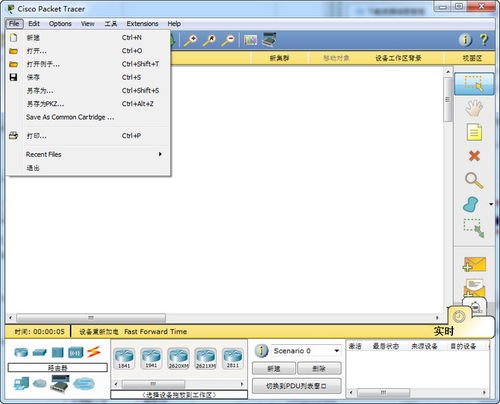500x404 pixels.
Task: Click the 切换到PDU列表窗口 button
Action: click(x=296, y=386)
